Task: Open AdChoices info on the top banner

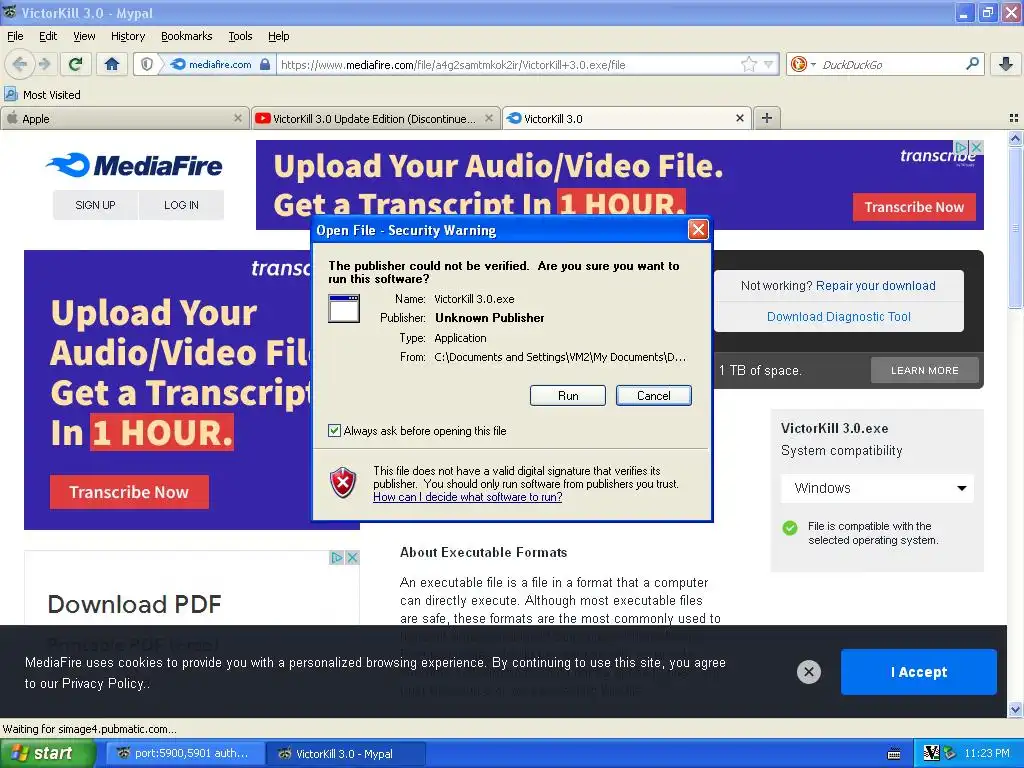Action: tap(961, 148)
